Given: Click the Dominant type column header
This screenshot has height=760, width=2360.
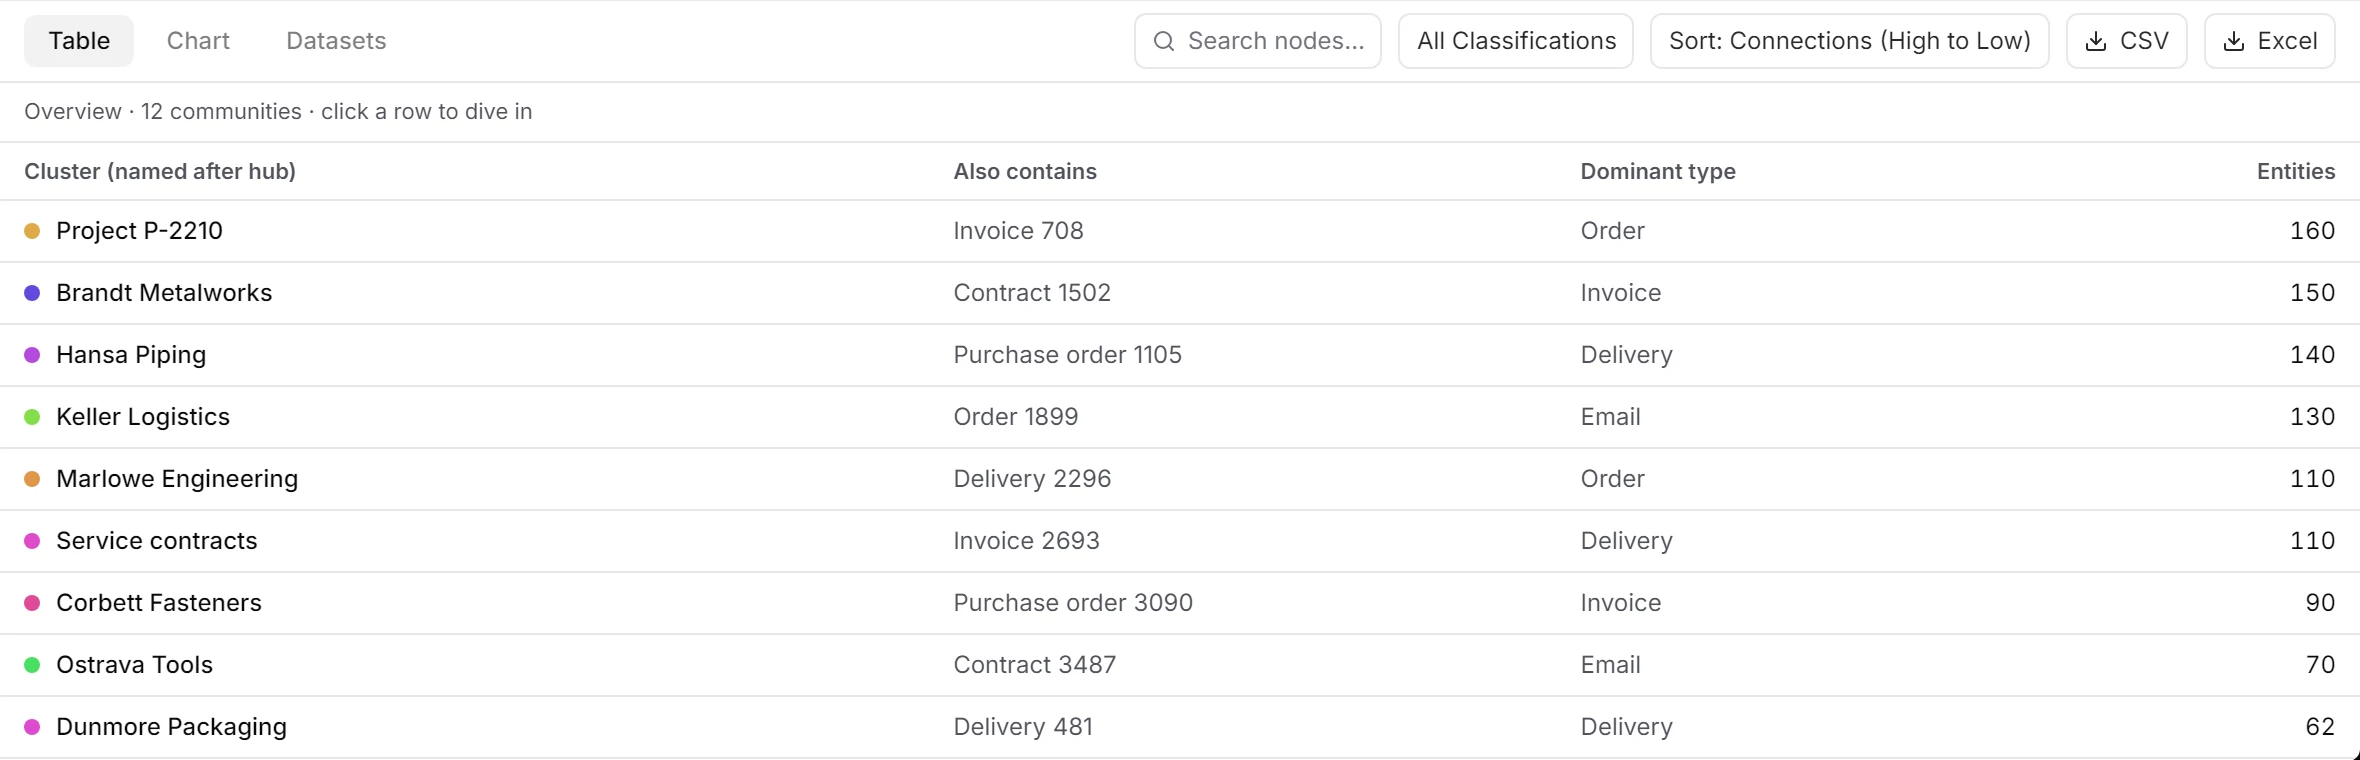Looking at the screenshot, I should click(1658, 171).
